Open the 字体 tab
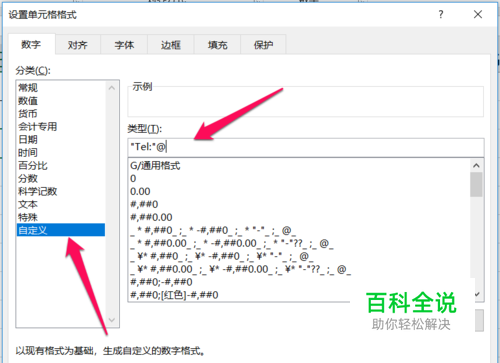The width and height of the screenshot is (500, 363). coord(124,45)
